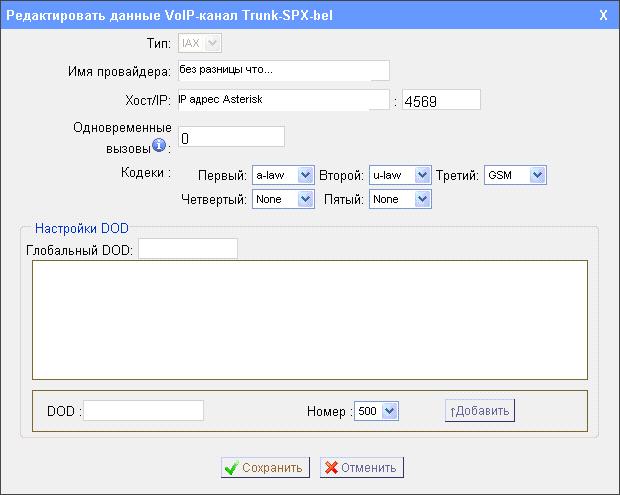The height and width of the screenshot is (495, 620).
Task: Click the Одновременные вызовы input field
Action: [x=231, y=137]
